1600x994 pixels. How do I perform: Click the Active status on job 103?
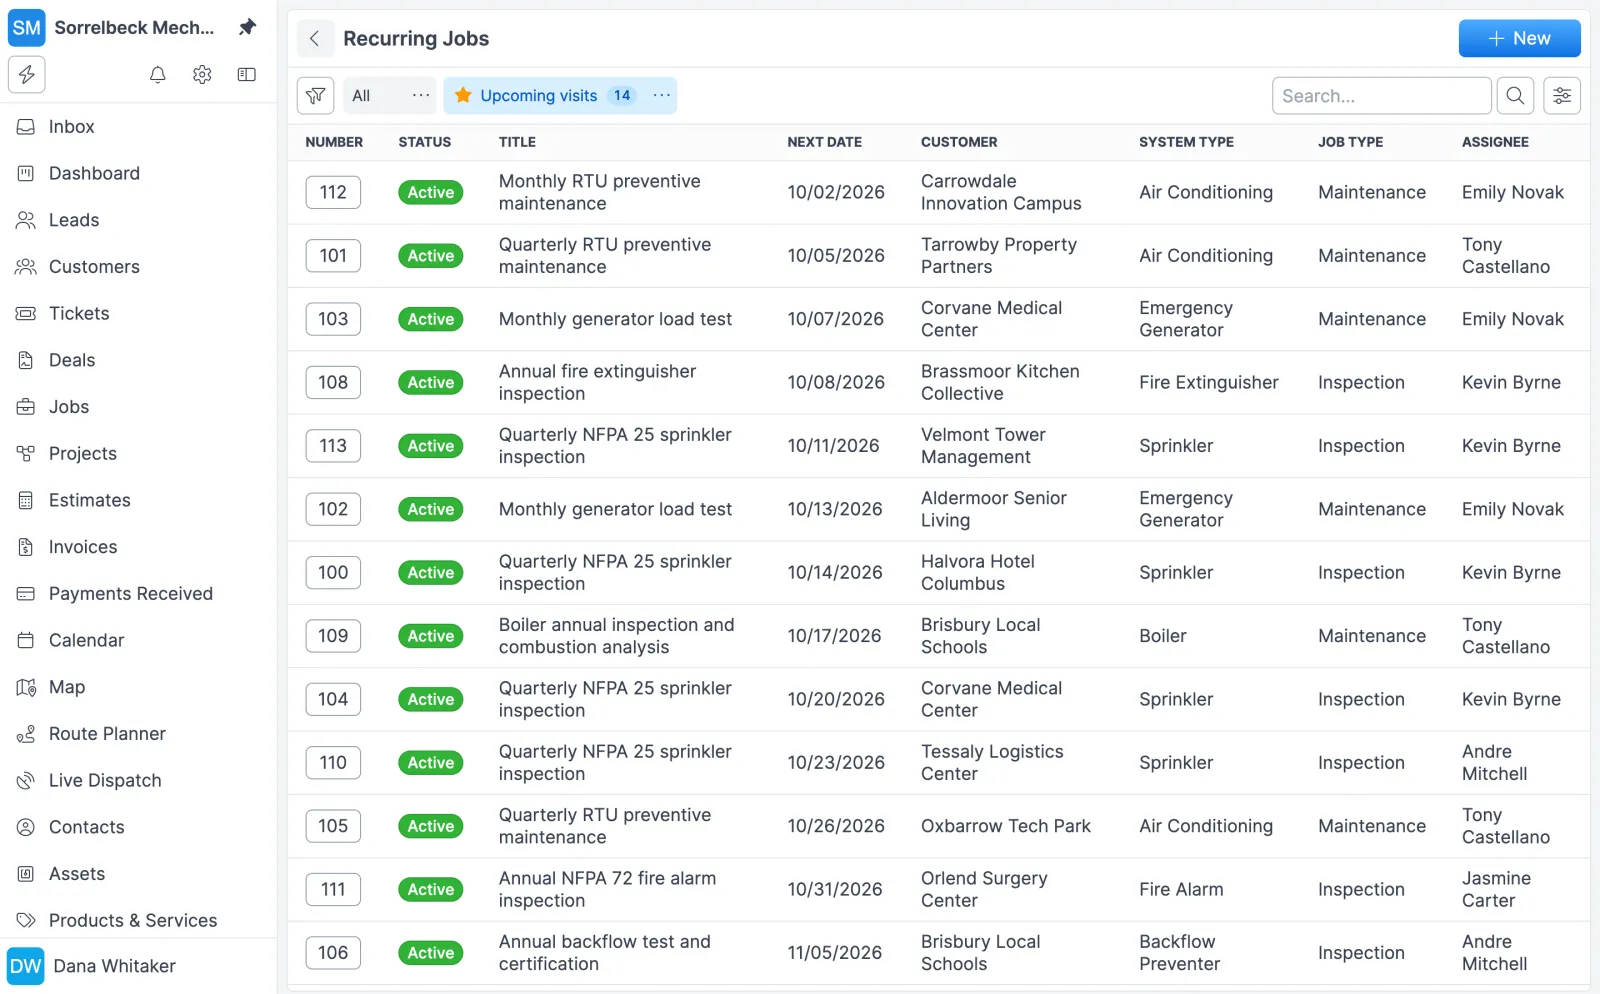[431, 320]
